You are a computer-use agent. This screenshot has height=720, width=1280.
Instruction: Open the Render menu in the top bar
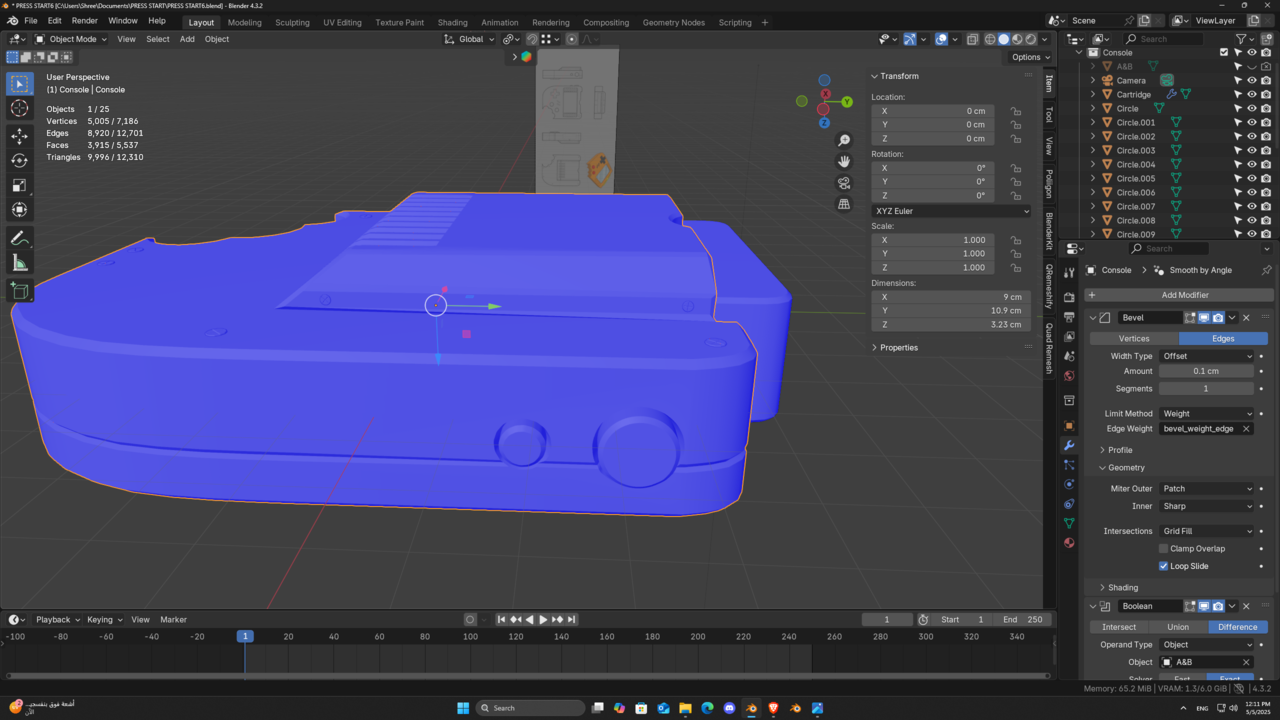click(84, 20)
